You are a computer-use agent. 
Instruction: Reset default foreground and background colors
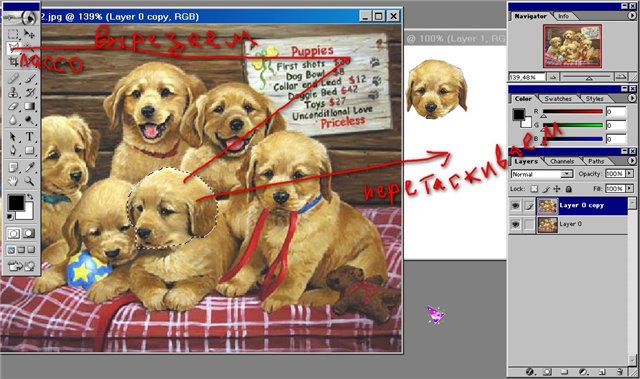click(x=10, y=216)
